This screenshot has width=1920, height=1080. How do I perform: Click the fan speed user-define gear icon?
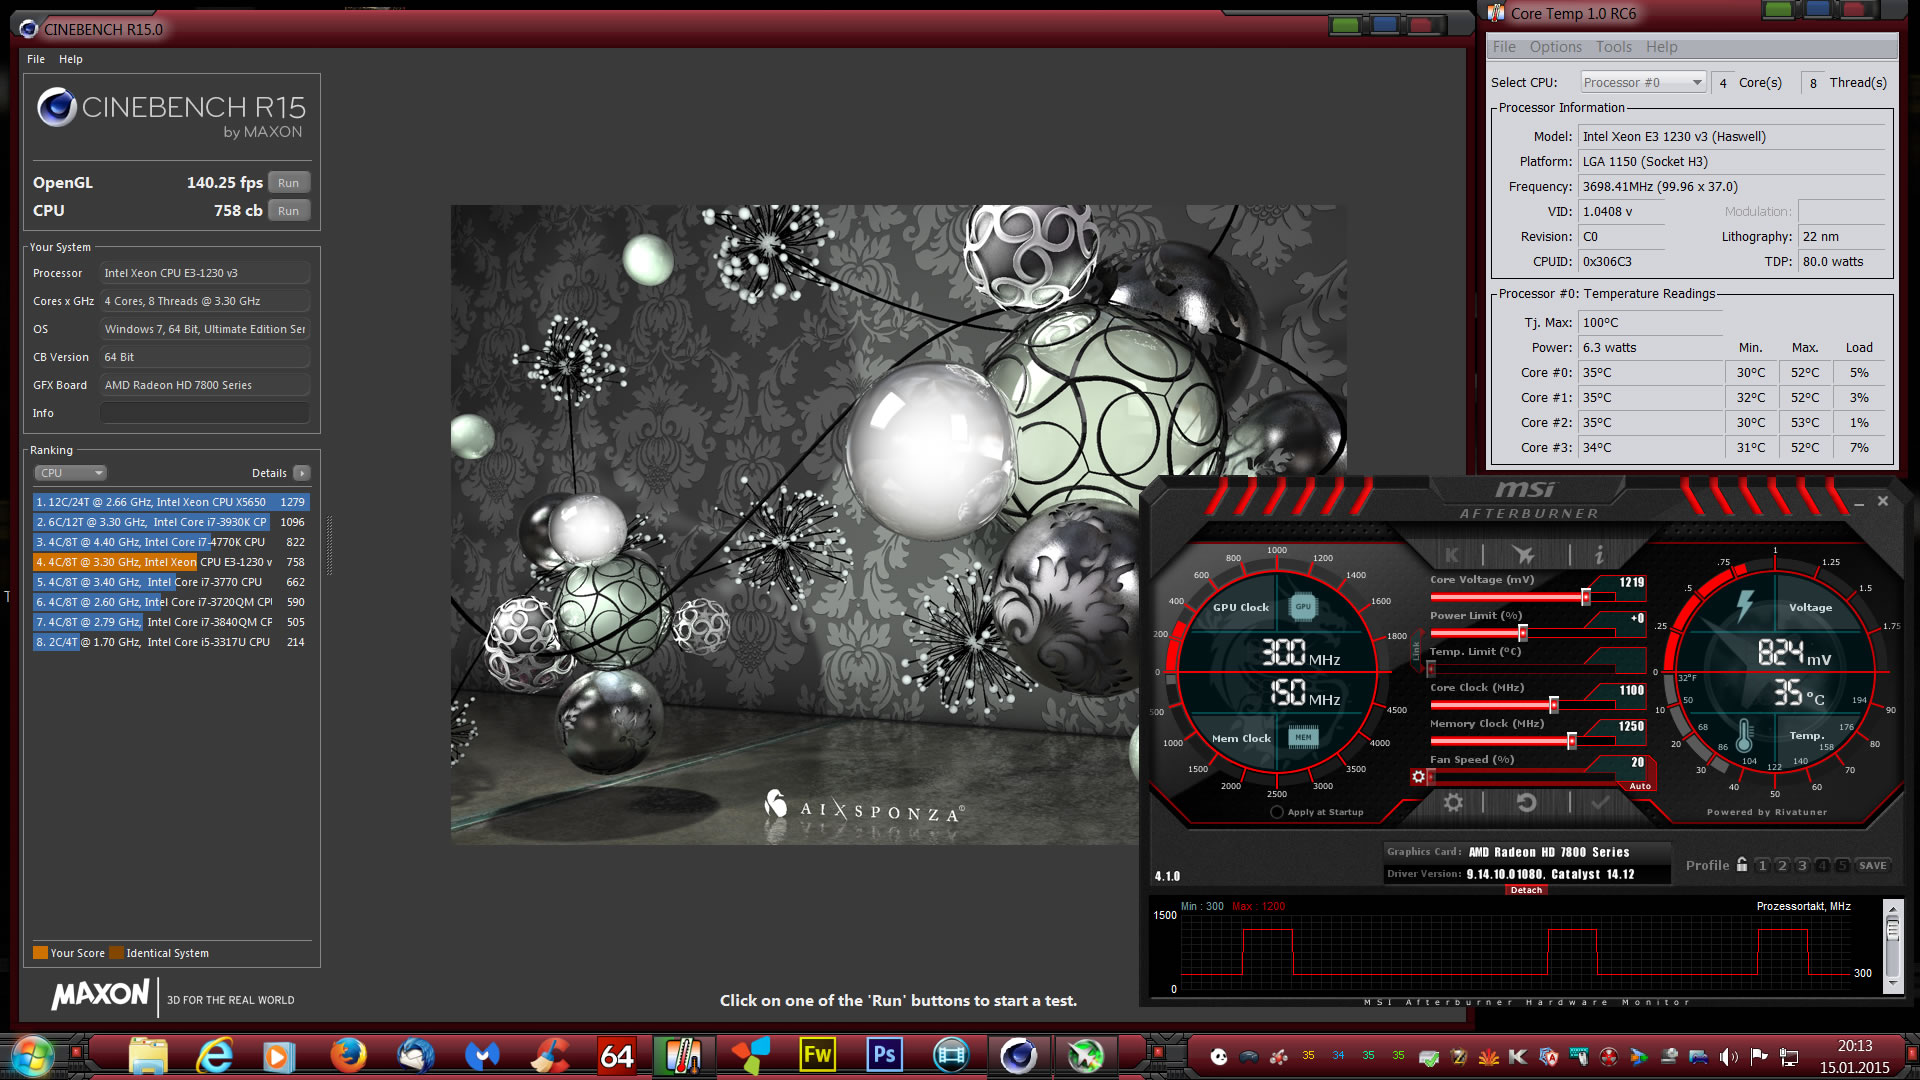click(x=1418, y=777)
